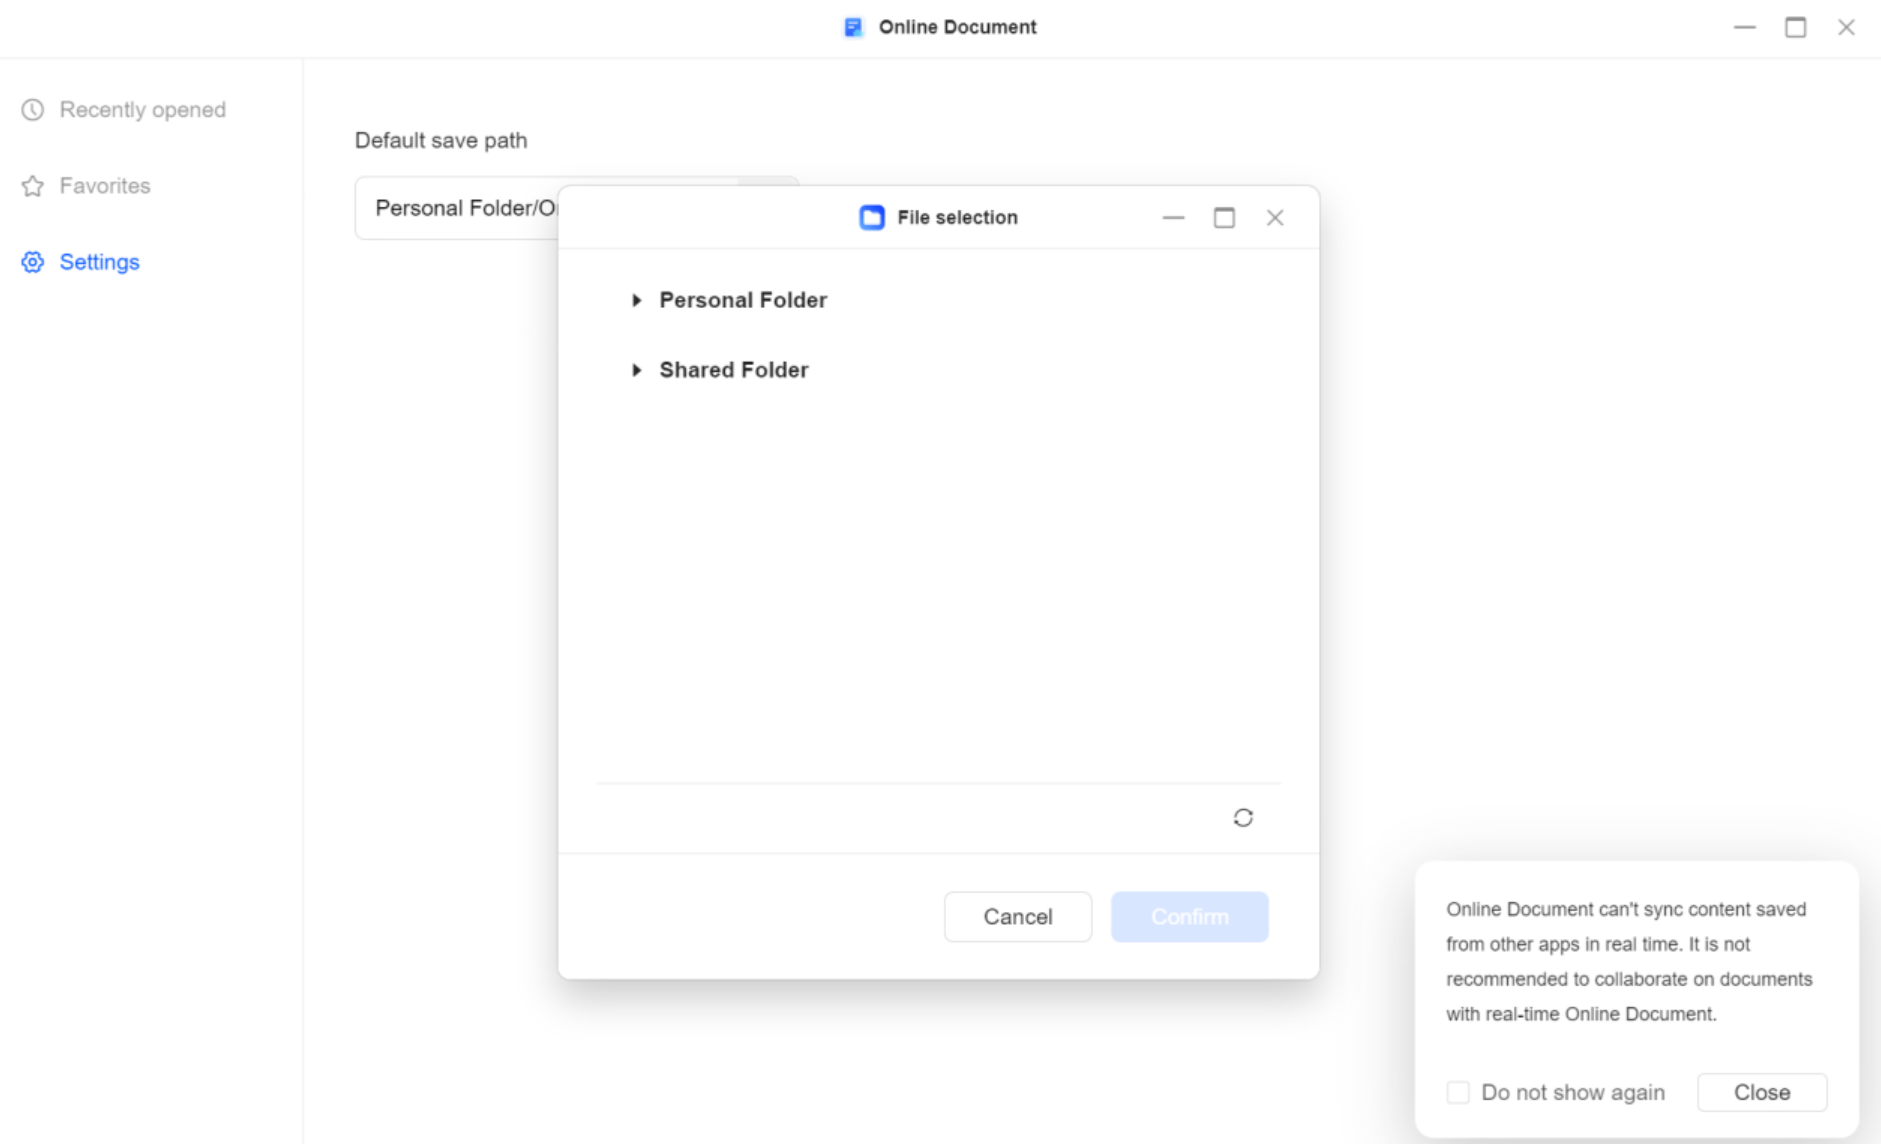Expand the Personal Folder tree arrow
Viewport: 1881px width, 1144px height.
pos(637,300)
